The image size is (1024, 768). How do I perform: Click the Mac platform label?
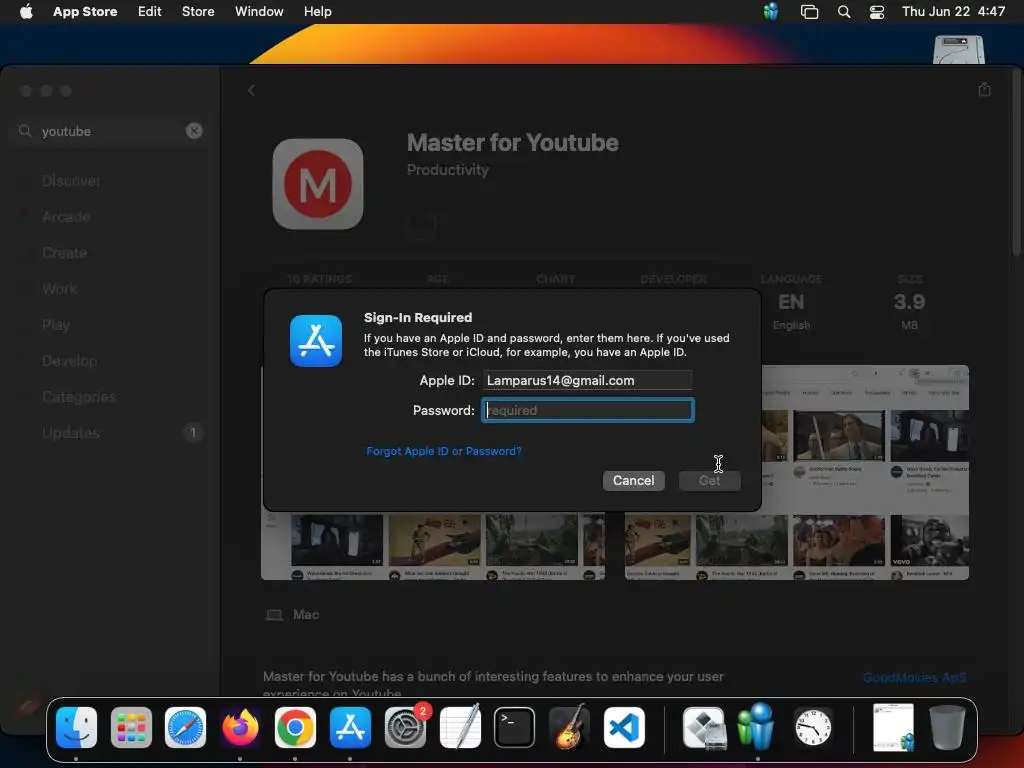pos(306,615)
